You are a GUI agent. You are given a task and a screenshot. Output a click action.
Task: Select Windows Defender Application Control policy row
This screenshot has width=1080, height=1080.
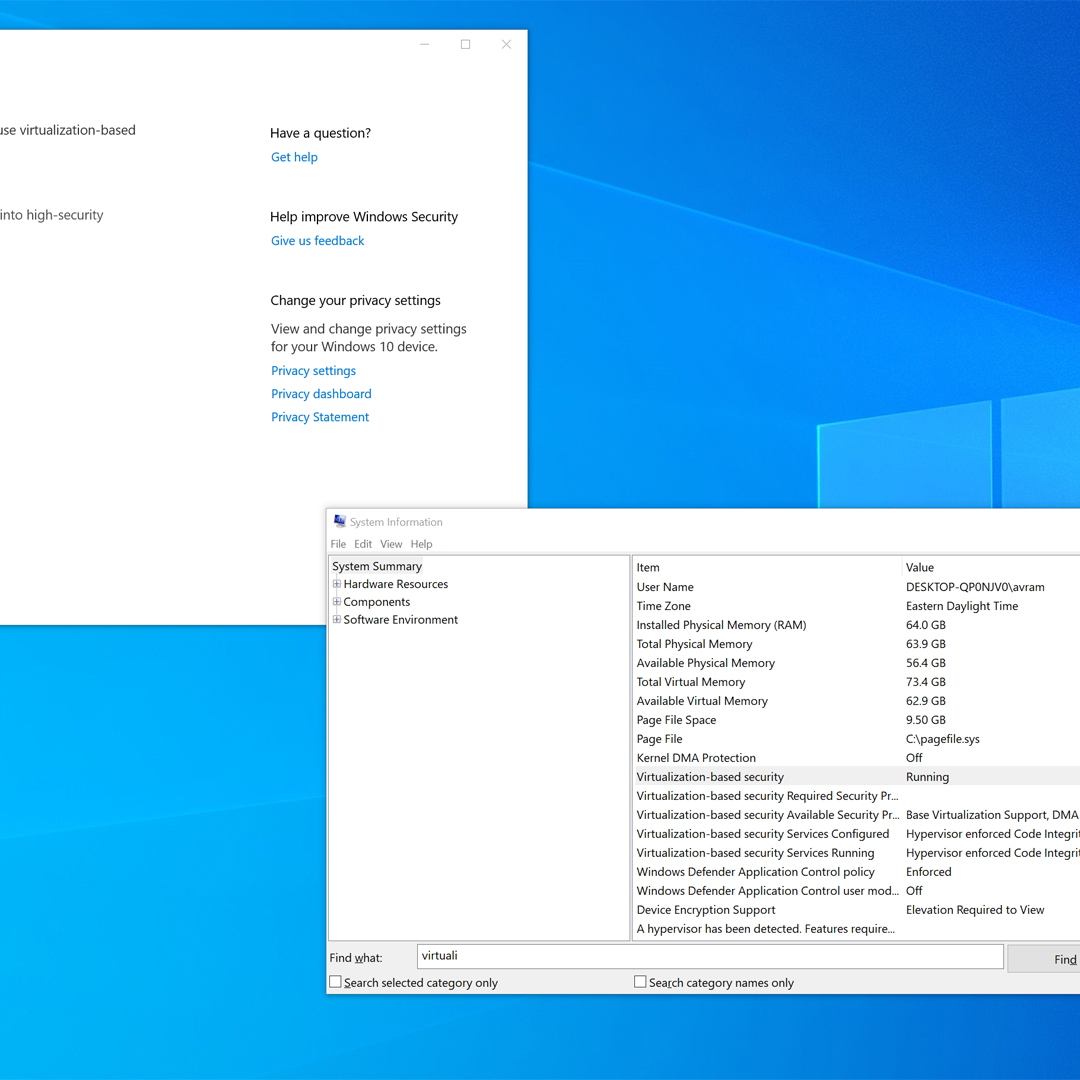point(856,871)
